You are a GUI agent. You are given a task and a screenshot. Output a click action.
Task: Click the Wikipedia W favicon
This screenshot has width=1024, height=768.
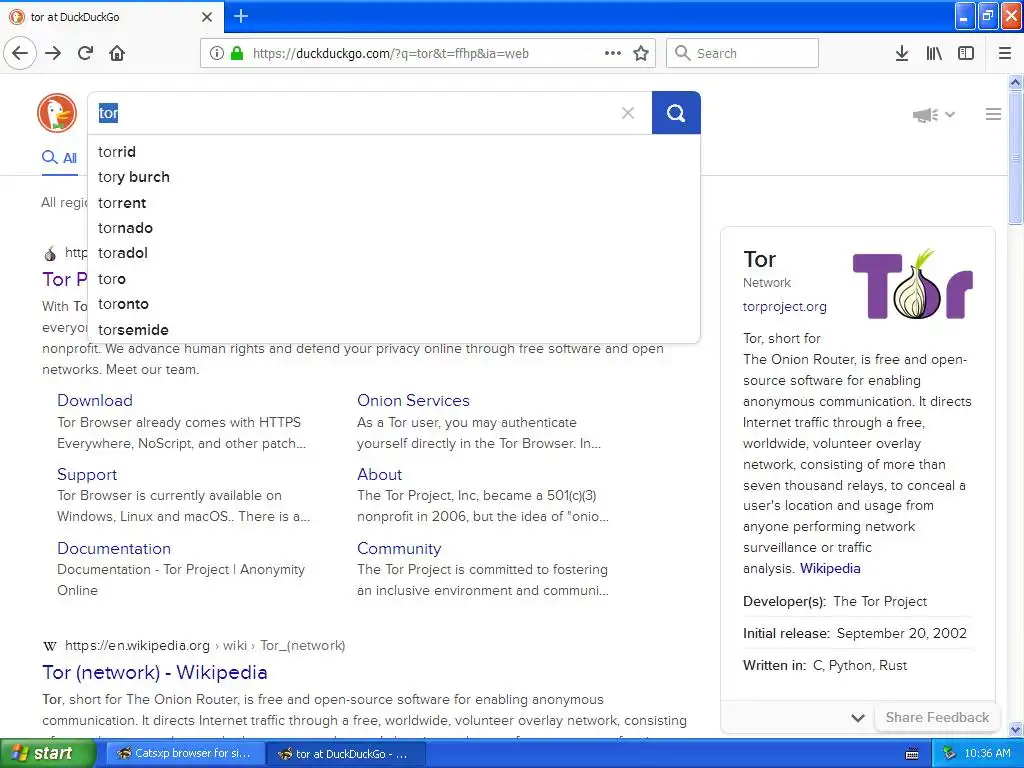pyautogui.click(x=50, y=646)
